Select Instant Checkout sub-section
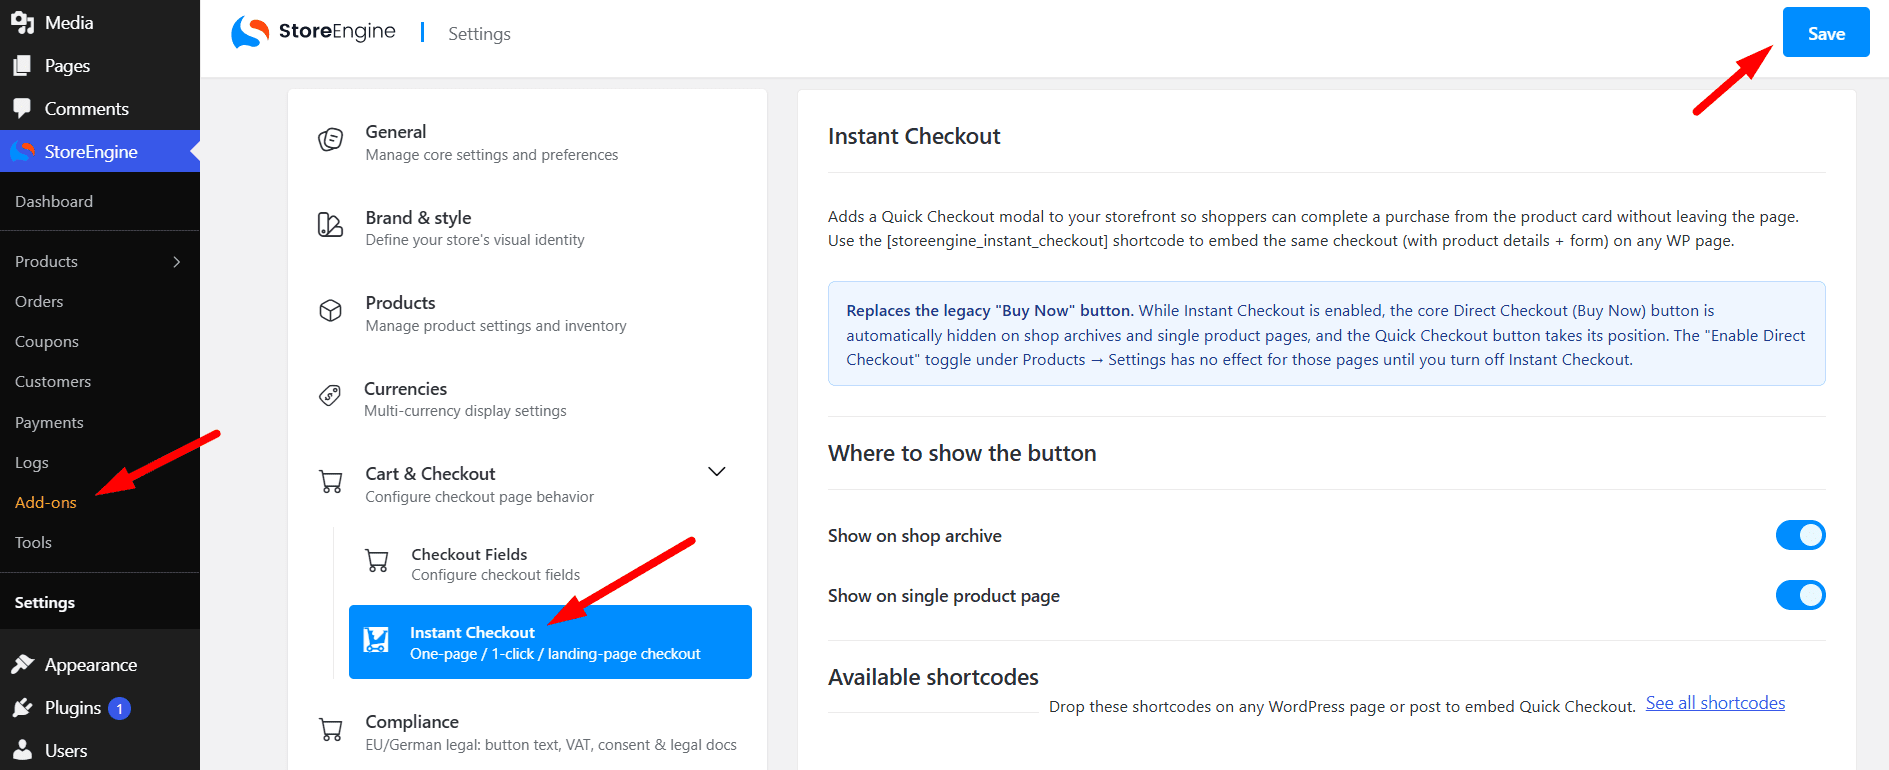The width and height of the screenshot is (1889, 770). pos(550,642)
